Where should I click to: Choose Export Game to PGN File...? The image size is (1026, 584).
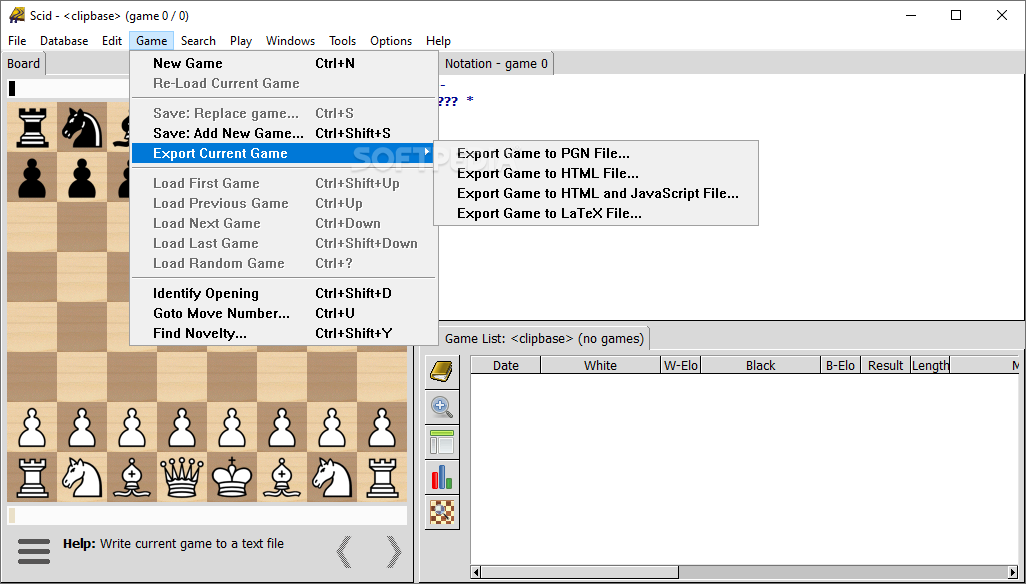(x=596, y=154)
